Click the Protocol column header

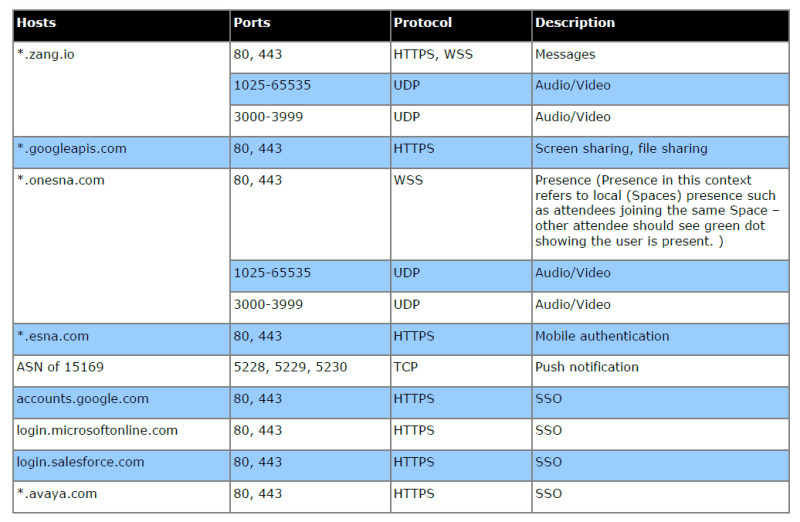461,25
